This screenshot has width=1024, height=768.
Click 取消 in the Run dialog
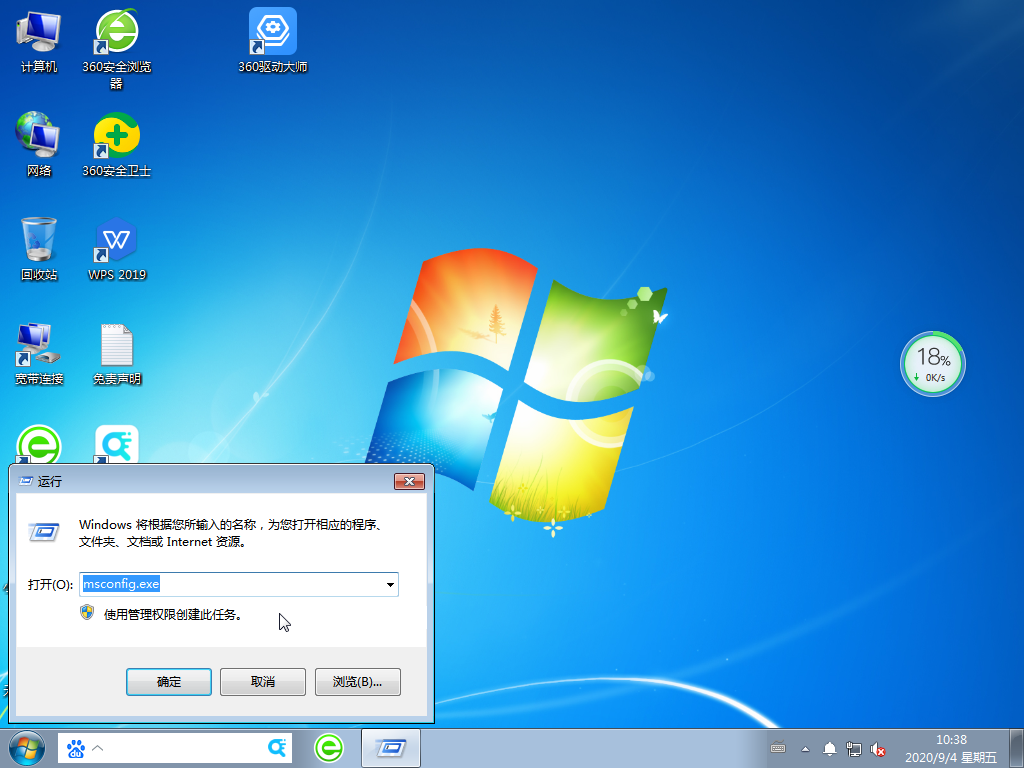(263, 682)
